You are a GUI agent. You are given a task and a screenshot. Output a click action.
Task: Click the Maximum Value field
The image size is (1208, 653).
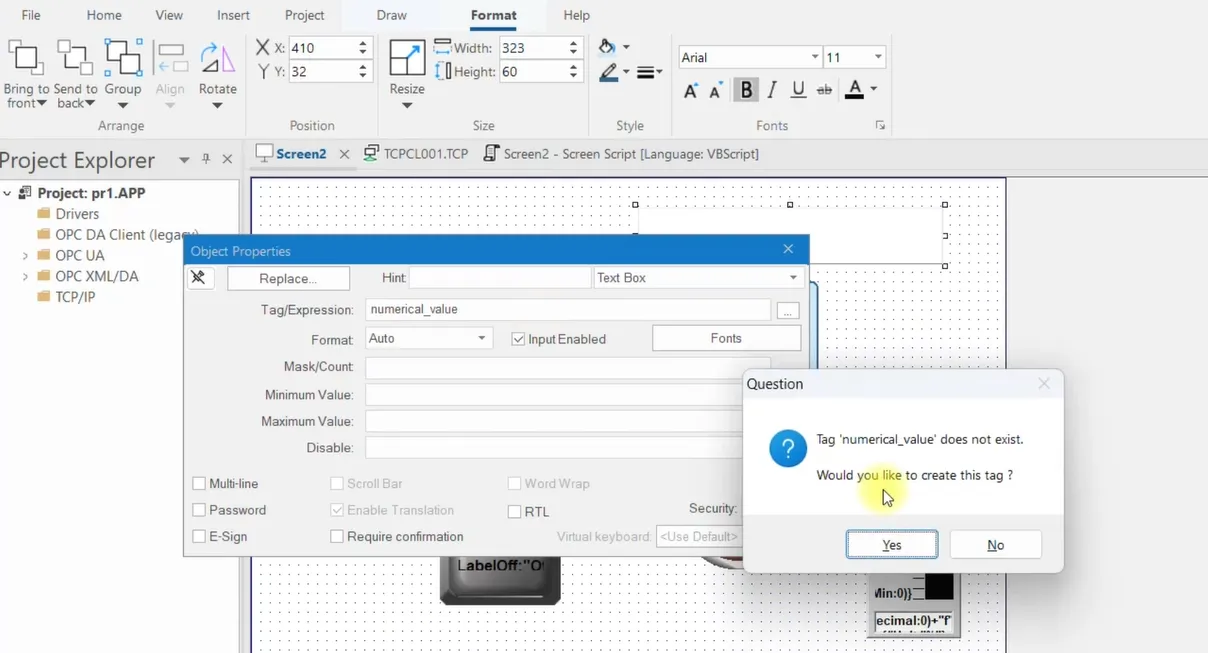[554, 421]
